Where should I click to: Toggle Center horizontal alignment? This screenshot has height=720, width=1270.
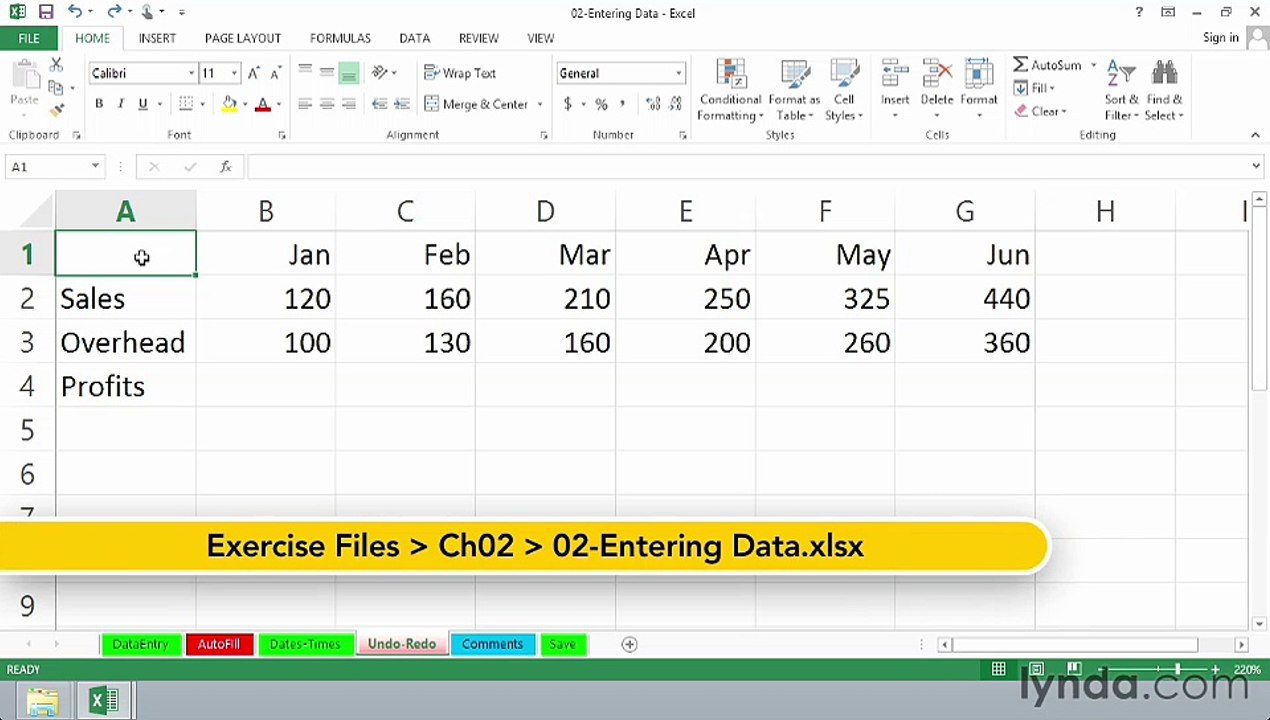pos(326,104)
